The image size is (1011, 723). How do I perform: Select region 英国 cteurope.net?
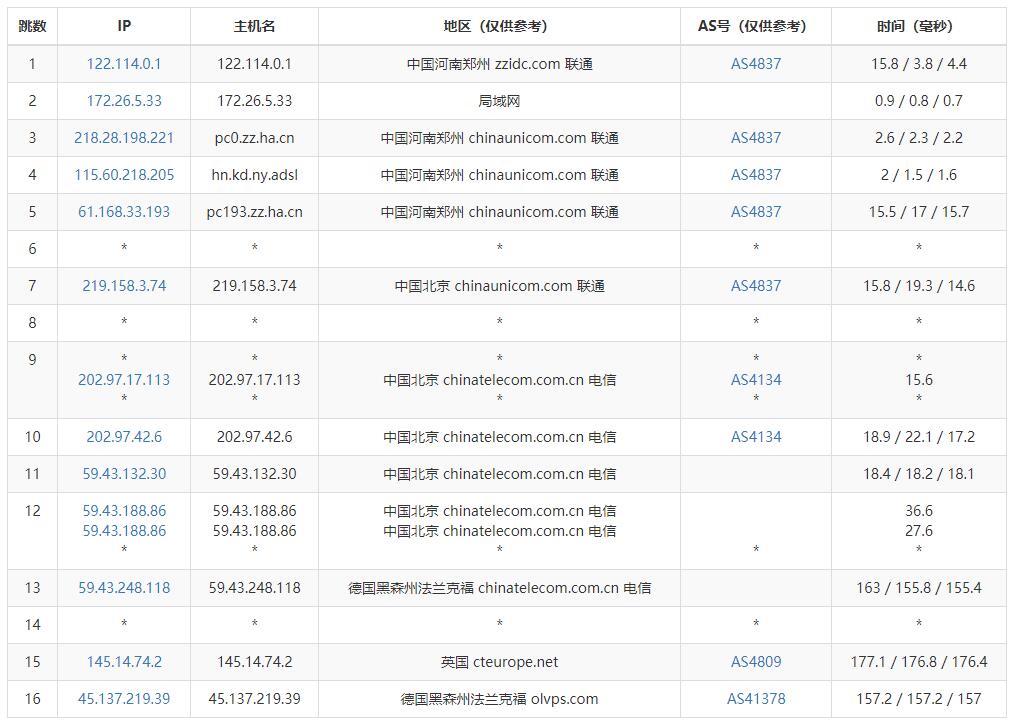pyautogui.click(x=499, y=662)
